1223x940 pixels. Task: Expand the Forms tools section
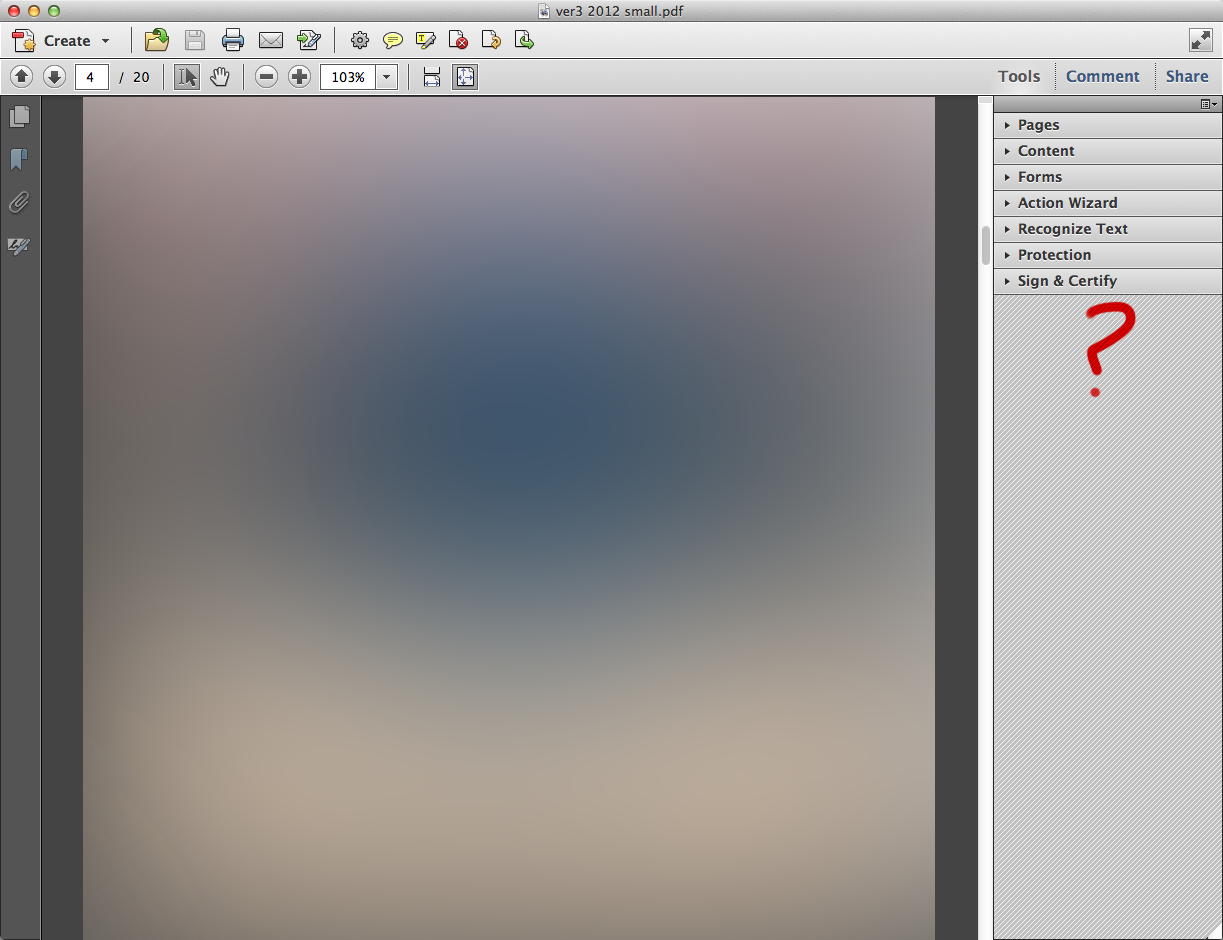[x=1108, y=177]
